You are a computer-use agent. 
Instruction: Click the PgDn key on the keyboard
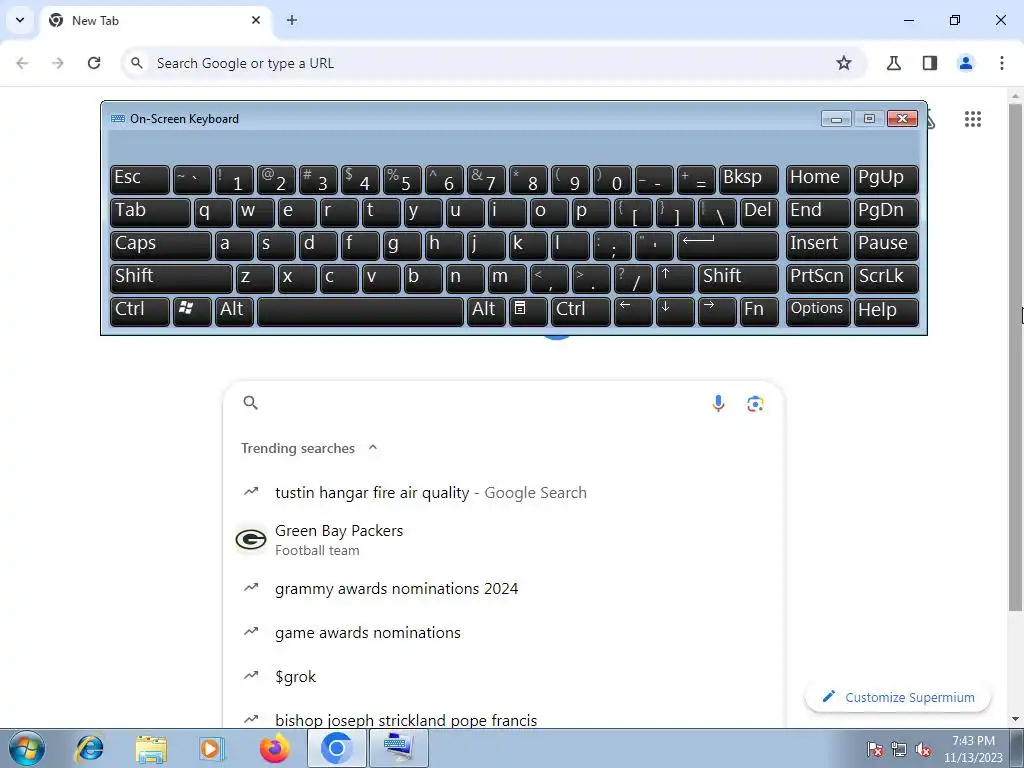click(x=886, y=212)
